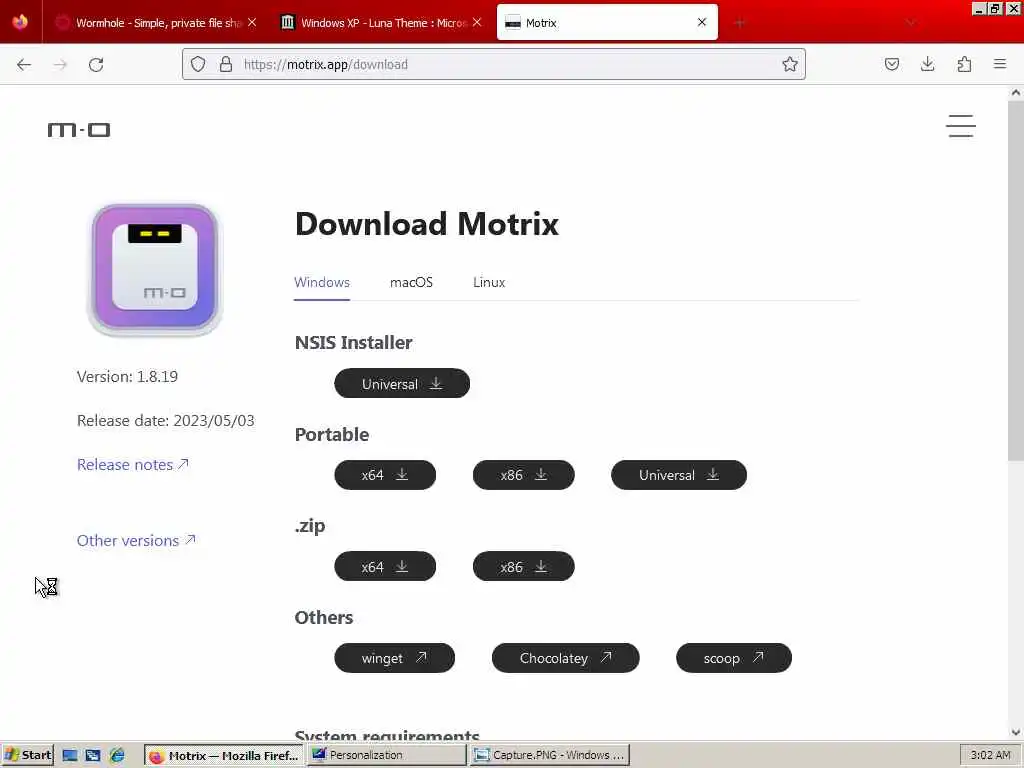Open Save to Pocket icon
1024x768 pixels.
(x=891, y=64)
